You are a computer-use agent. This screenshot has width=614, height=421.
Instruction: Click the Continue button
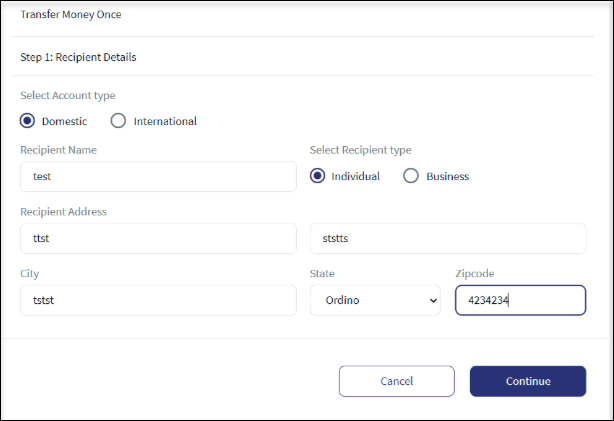[528, 381]
